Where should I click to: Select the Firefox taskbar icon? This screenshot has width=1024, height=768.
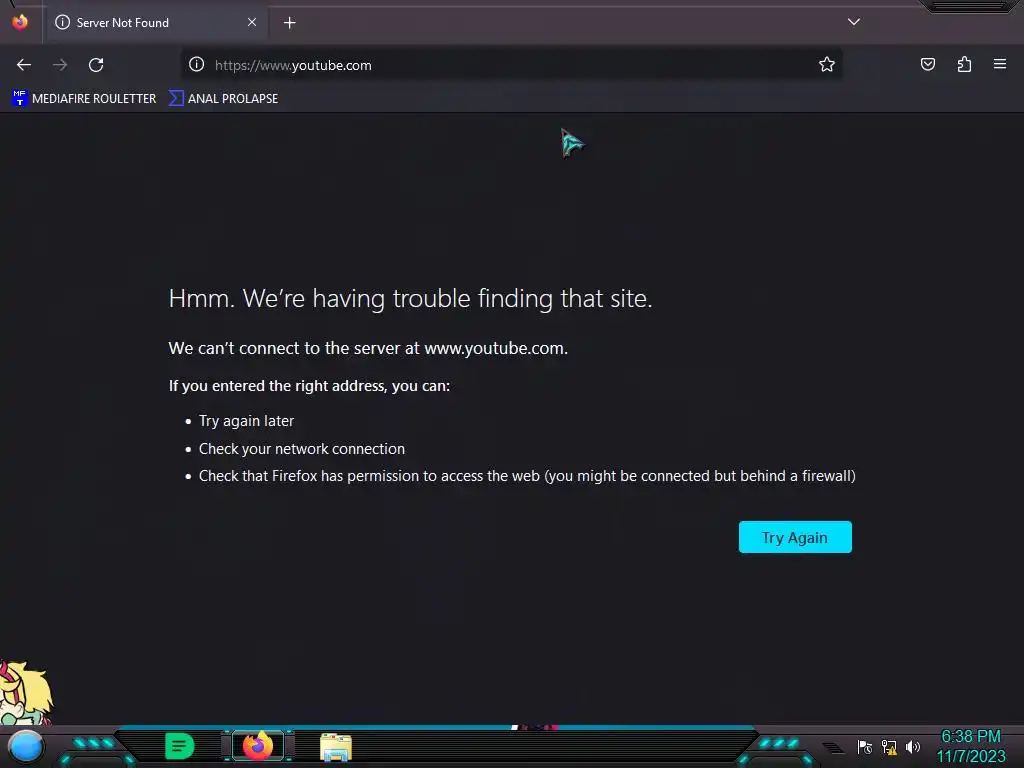258,746
